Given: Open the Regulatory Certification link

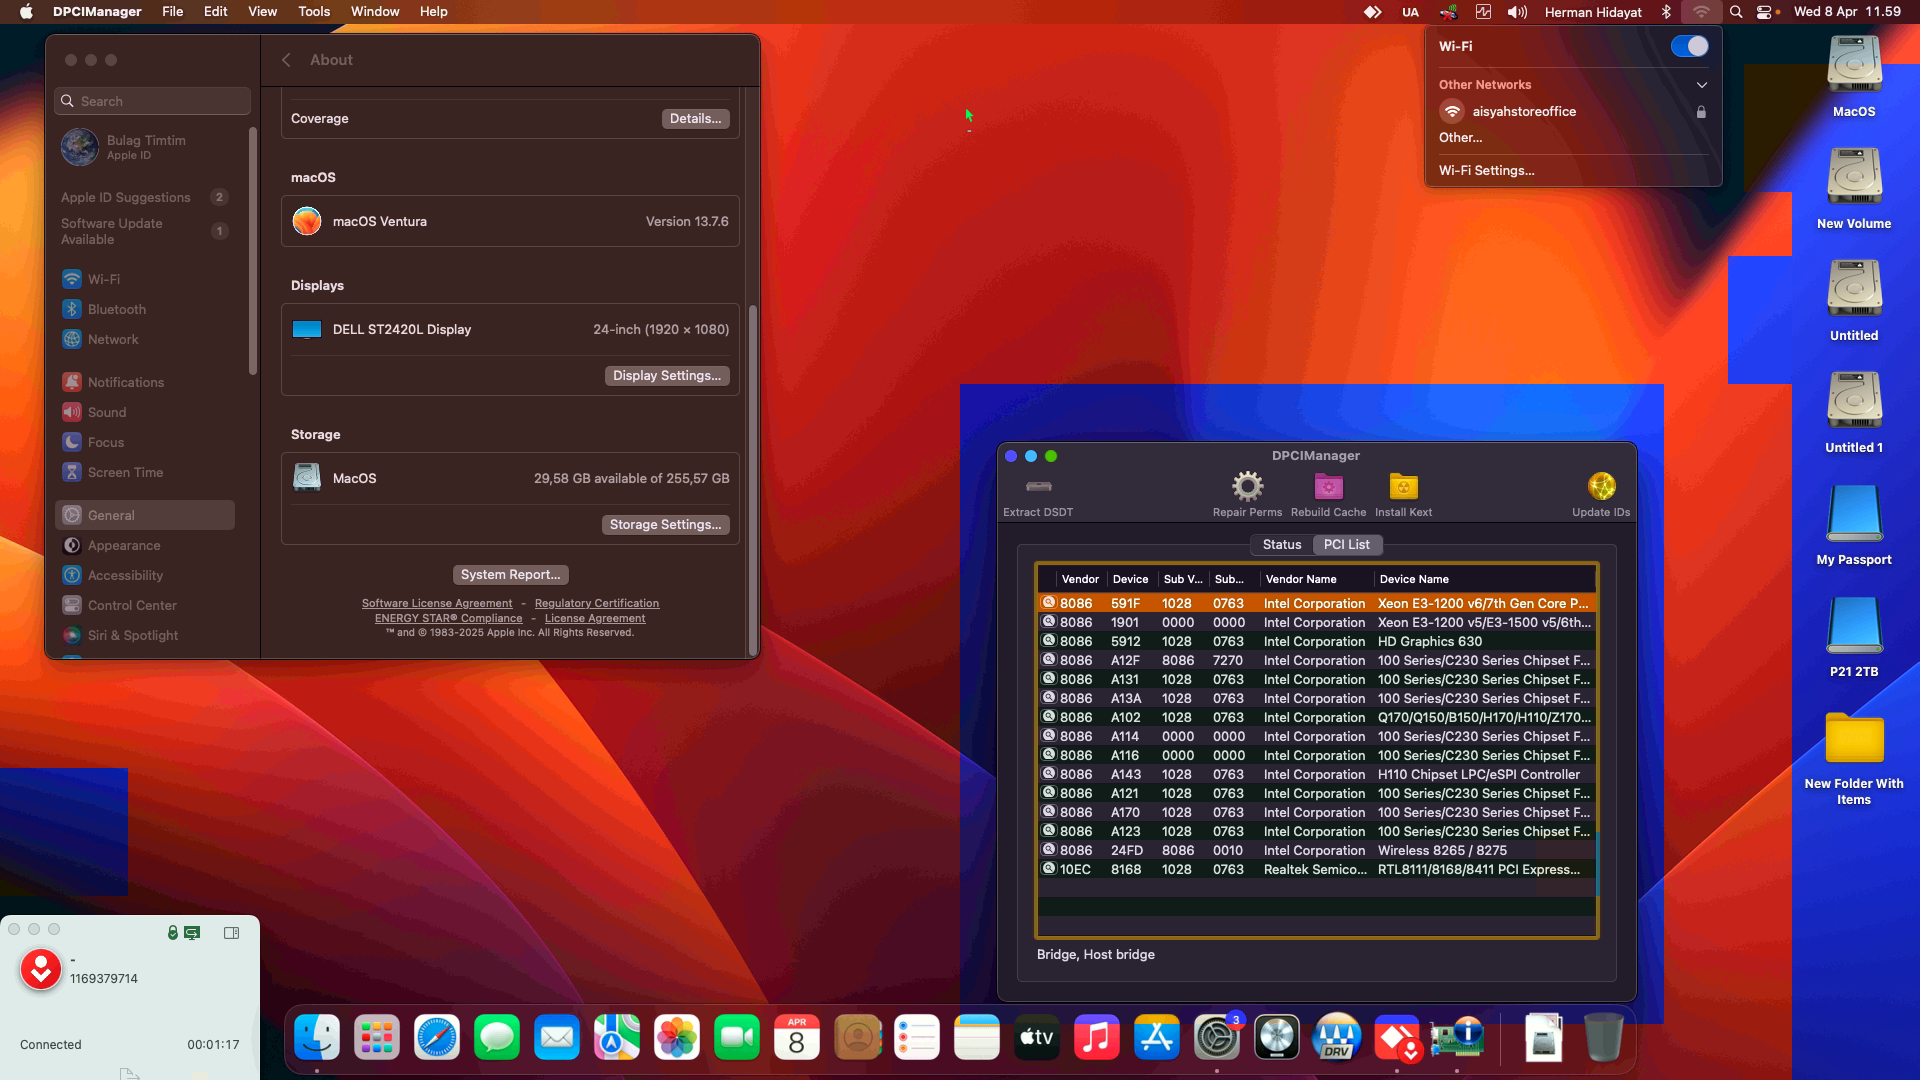Looking at the screenshot, I should (597, 604).
